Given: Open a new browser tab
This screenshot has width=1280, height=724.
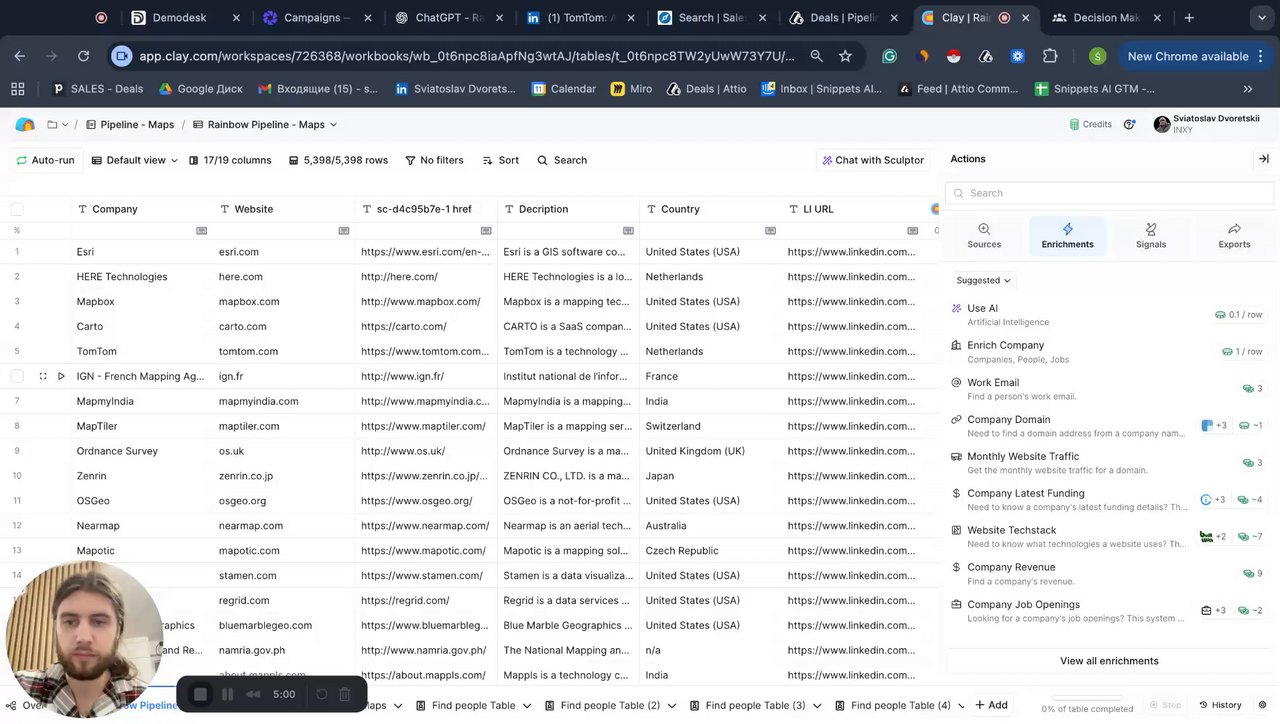Looking at the screenshot, I should 1189,18.
